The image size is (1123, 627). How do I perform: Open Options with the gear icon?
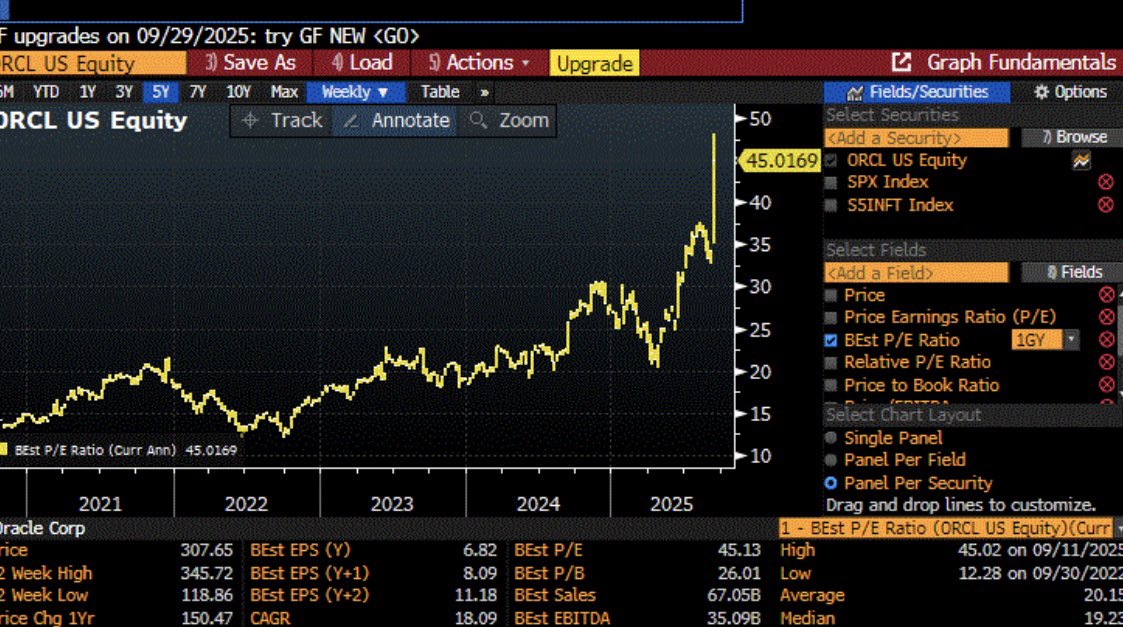tap(1041, 92)
